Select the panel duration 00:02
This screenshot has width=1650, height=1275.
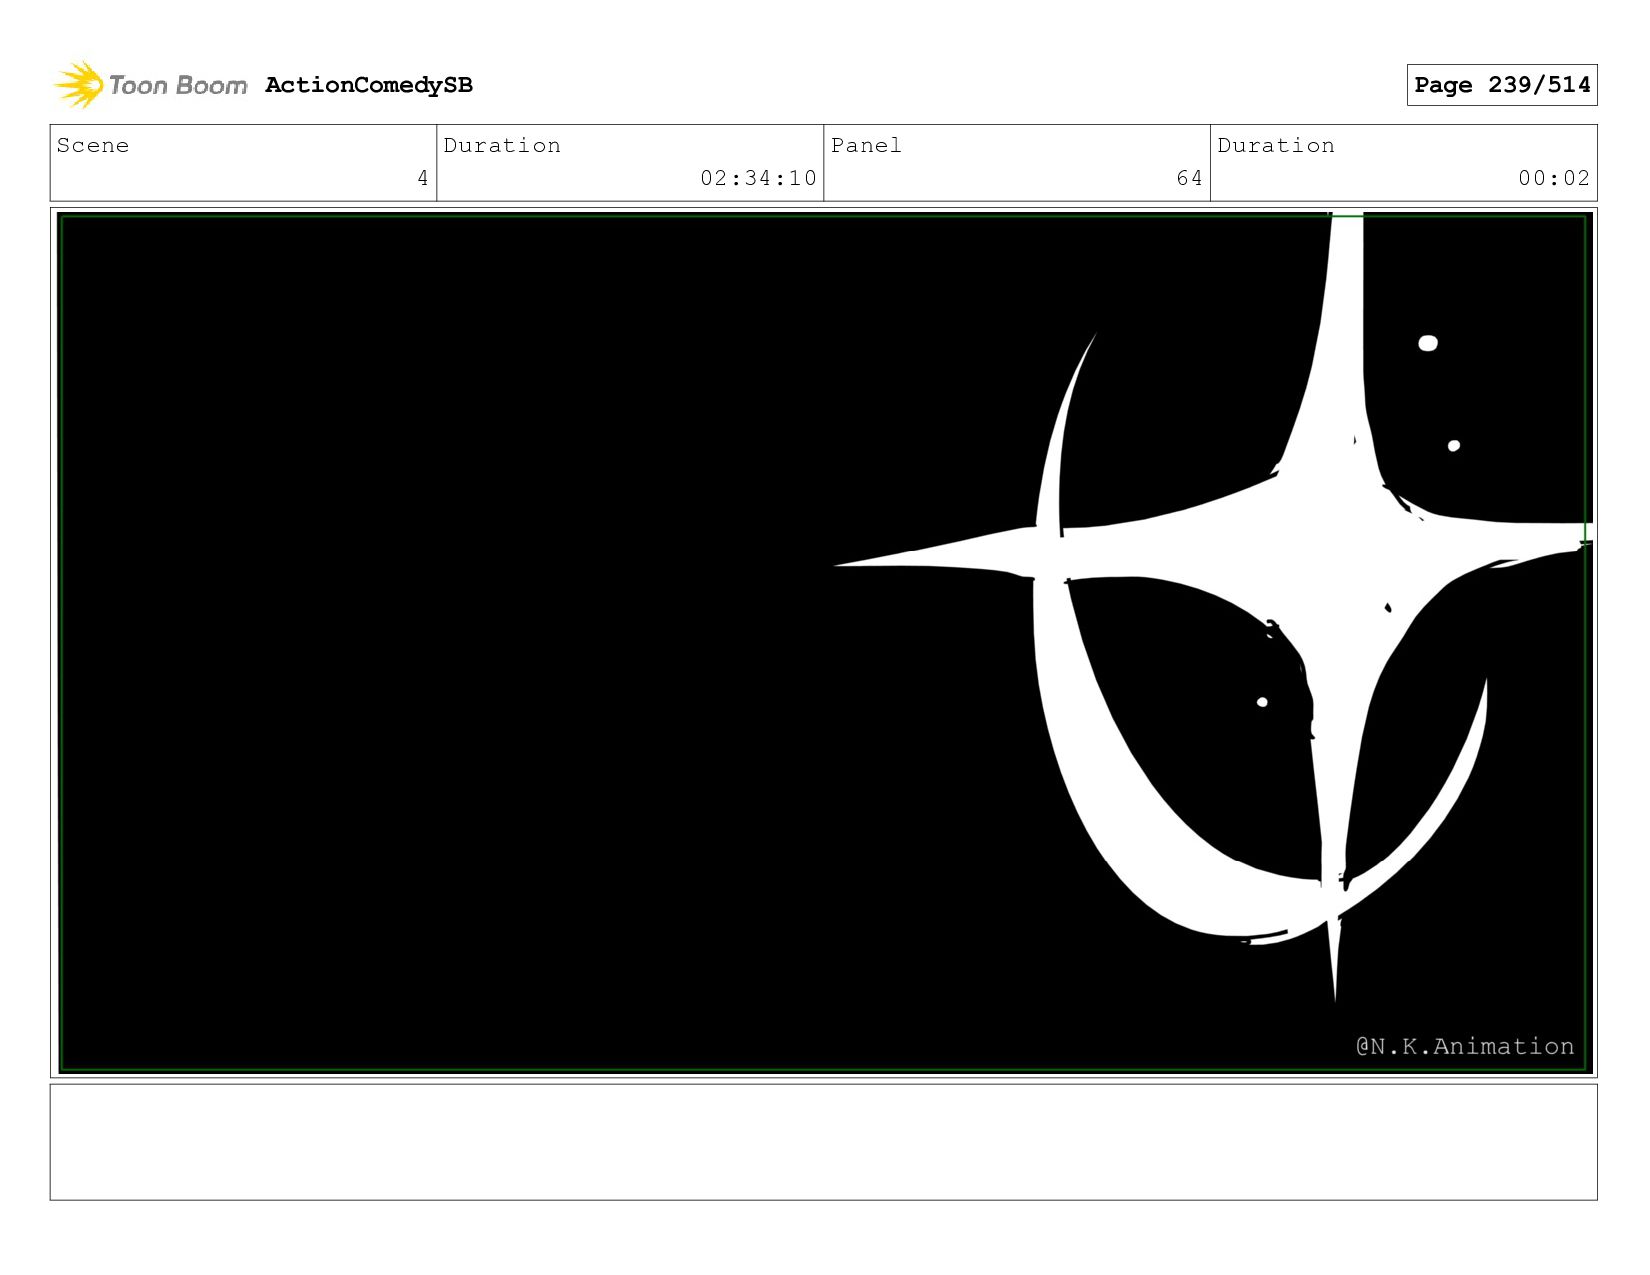point(1554,178)
